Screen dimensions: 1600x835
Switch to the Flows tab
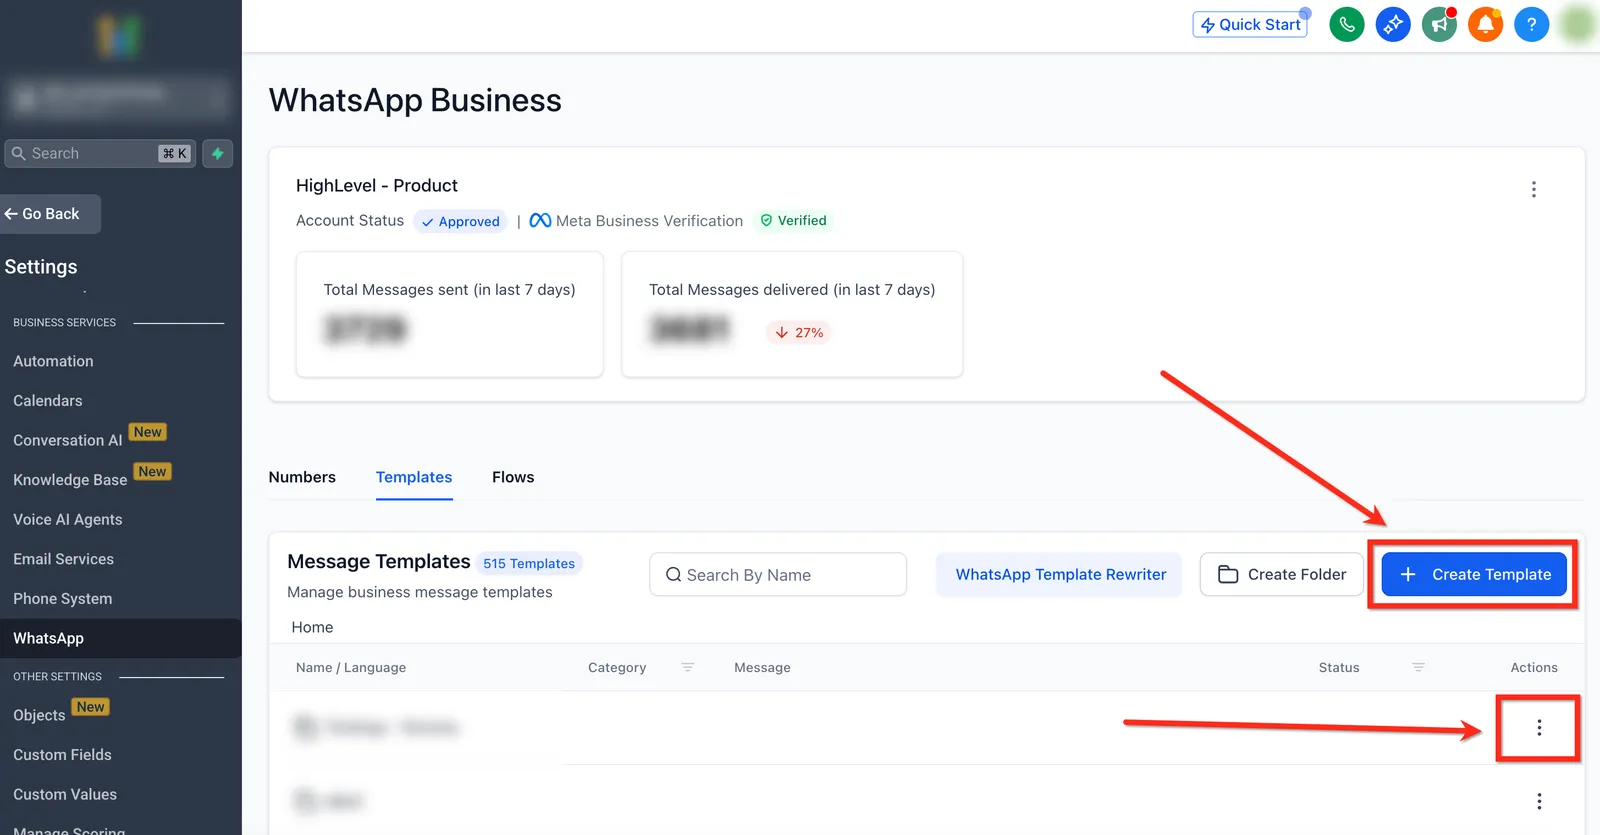[x=513, y=477]
